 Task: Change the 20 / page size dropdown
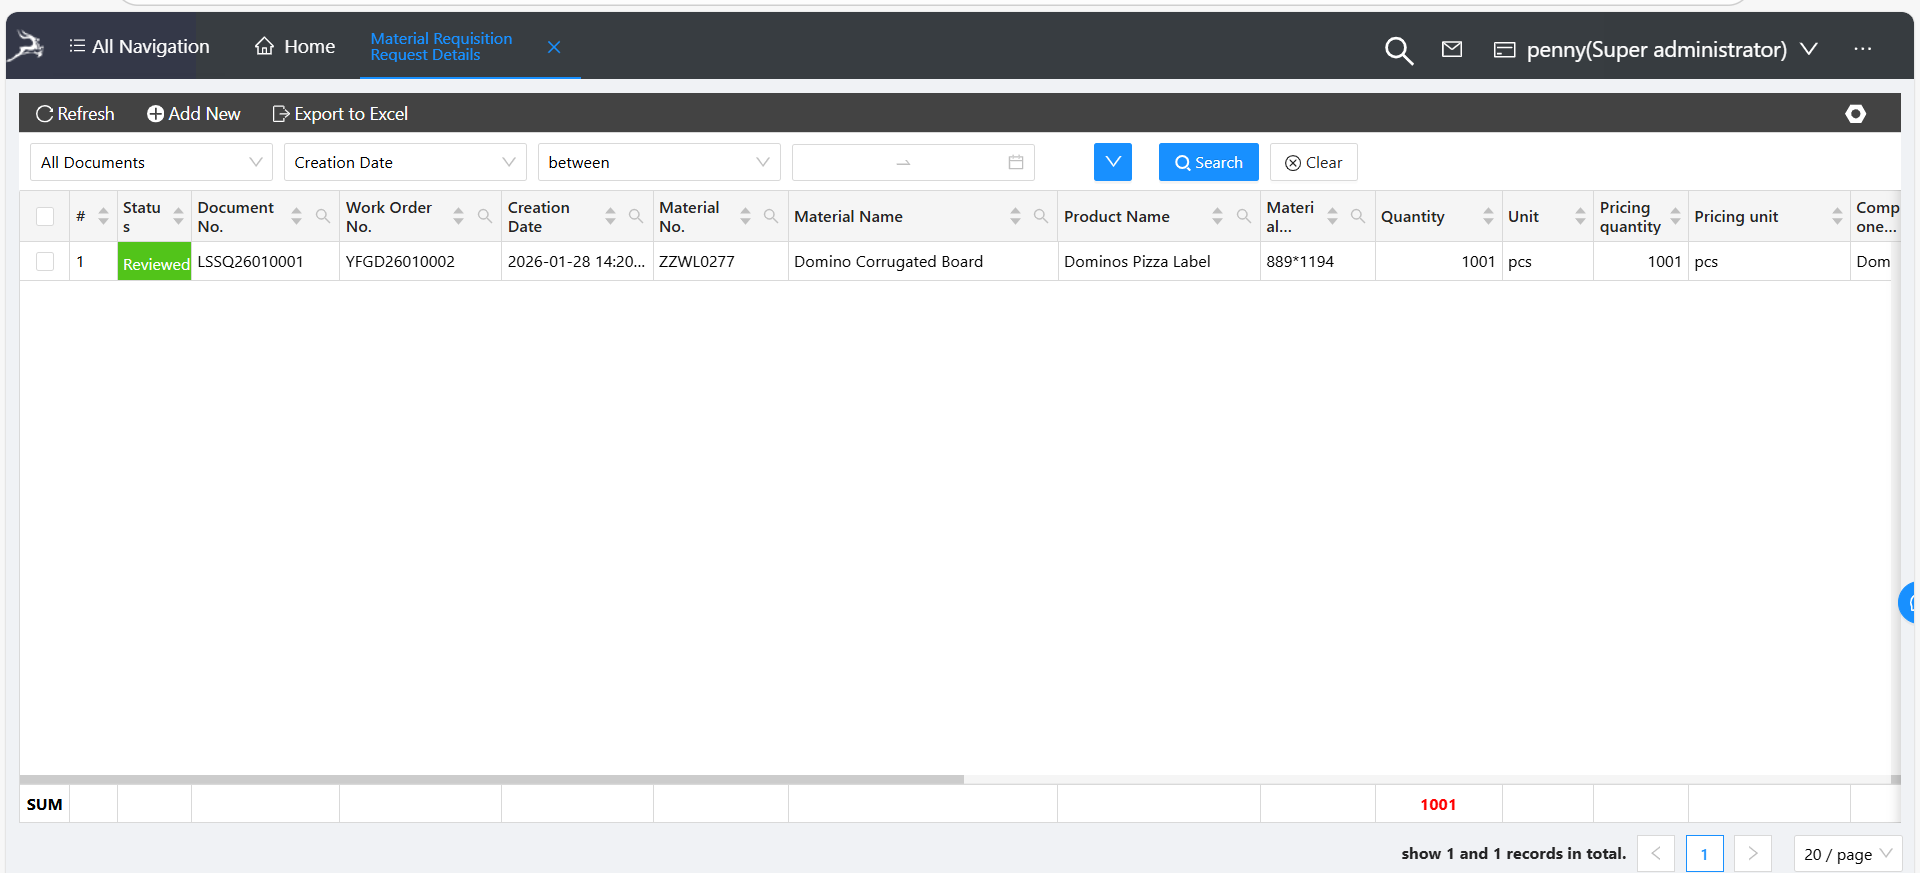click(x=1847, y=854)
